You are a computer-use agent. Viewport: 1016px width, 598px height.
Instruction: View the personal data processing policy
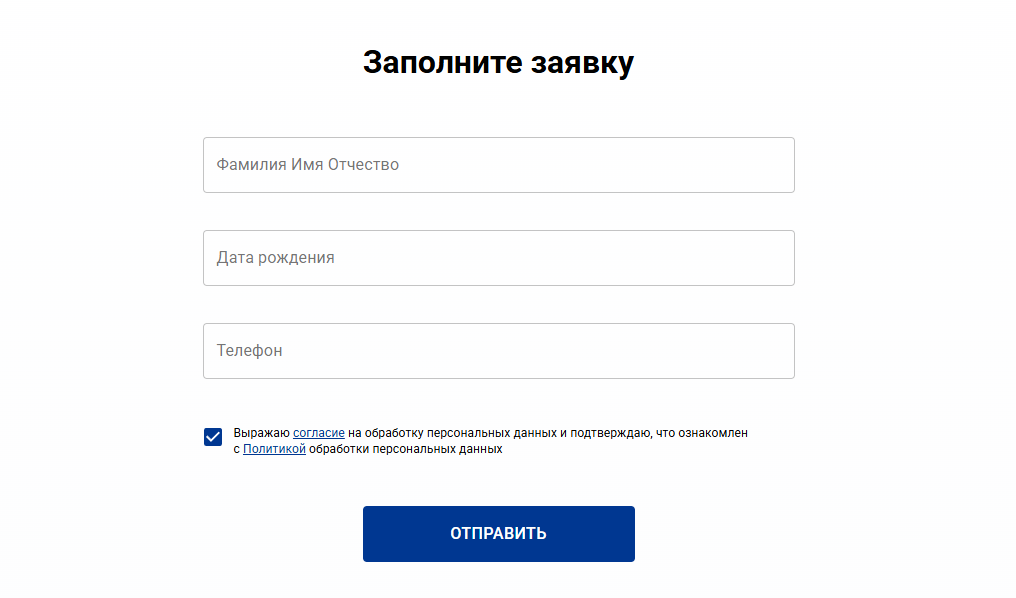coord(274,450)
